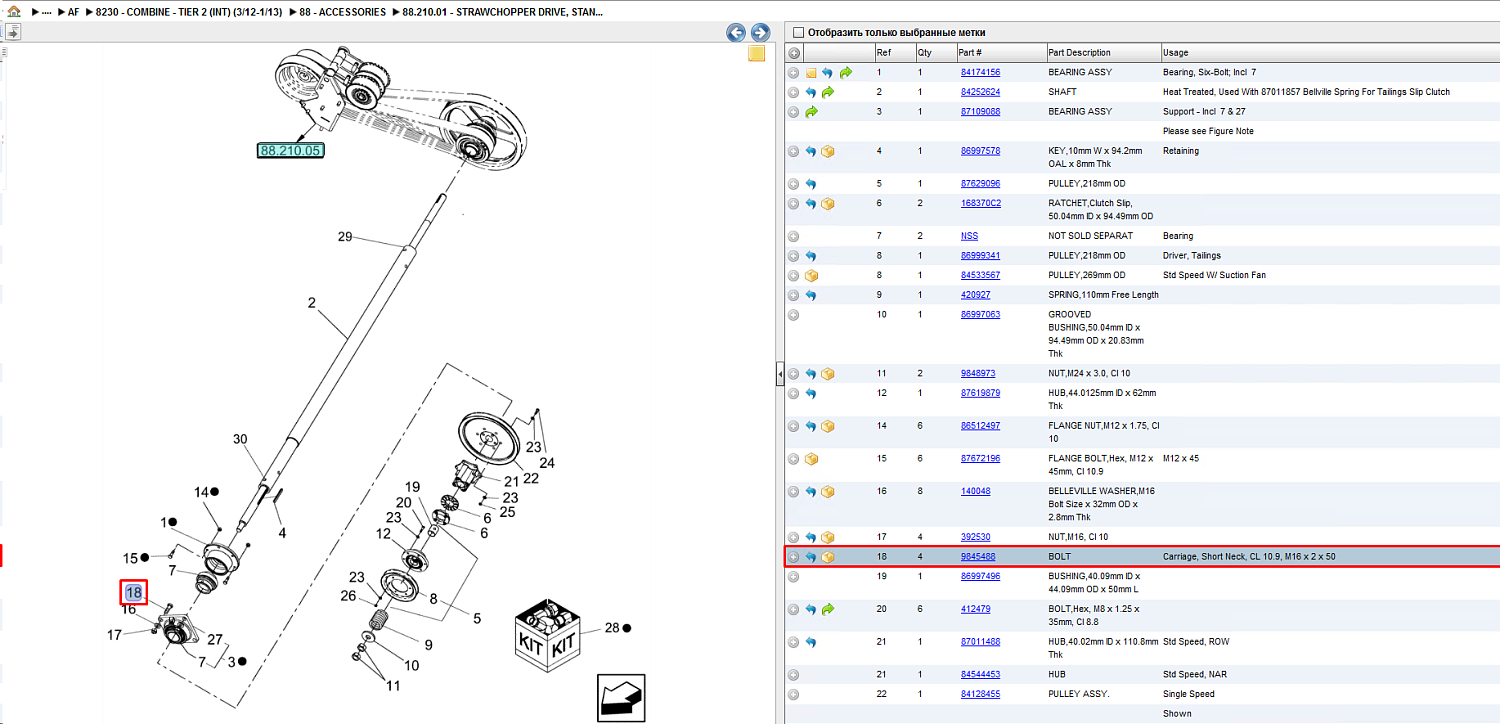Viewport: 1500px width, 724px height.
Task: Click package icon for part 86512497
Action: click(x=828, y=426)
